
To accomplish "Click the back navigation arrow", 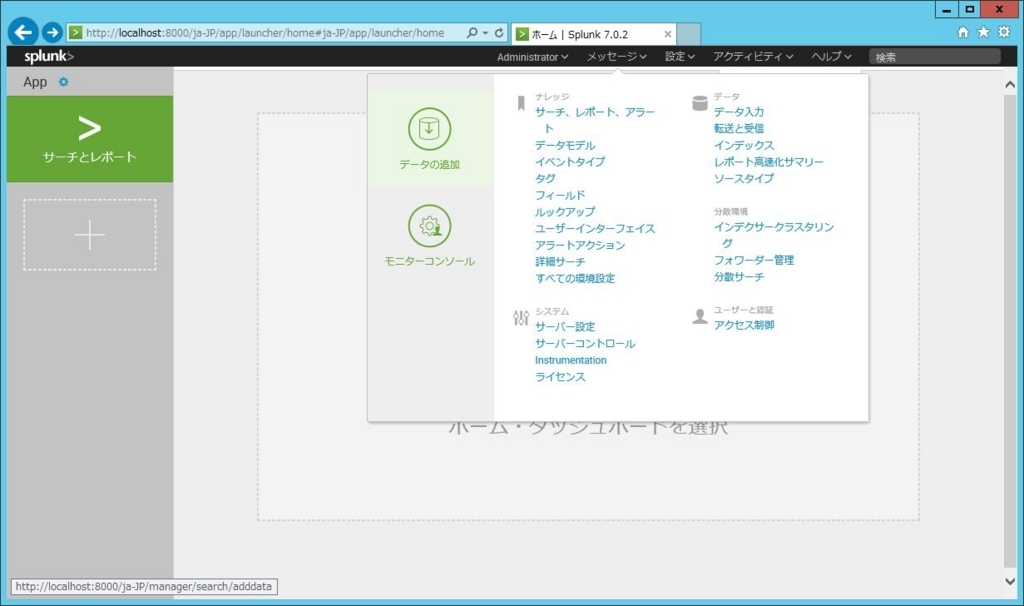I will [22, 32].
